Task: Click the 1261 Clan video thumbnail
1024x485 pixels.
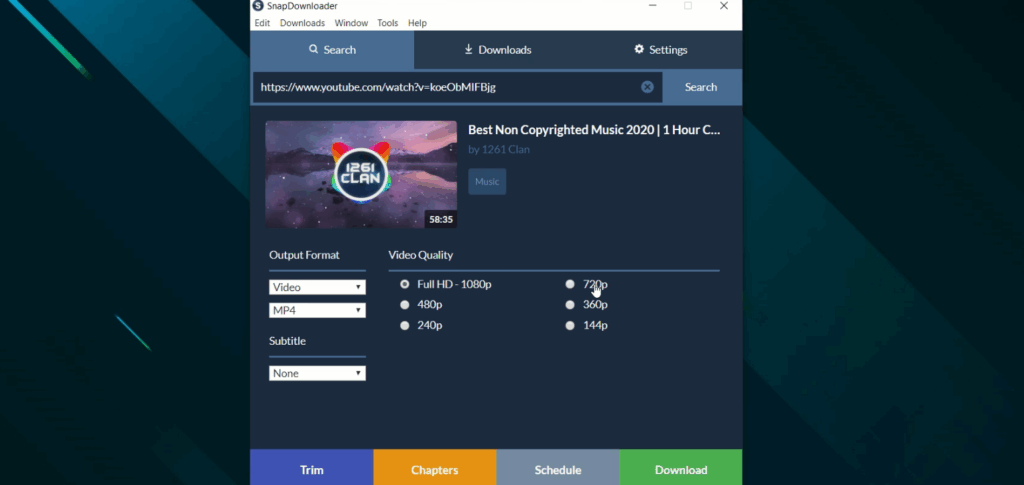Action: coord(361,174)
